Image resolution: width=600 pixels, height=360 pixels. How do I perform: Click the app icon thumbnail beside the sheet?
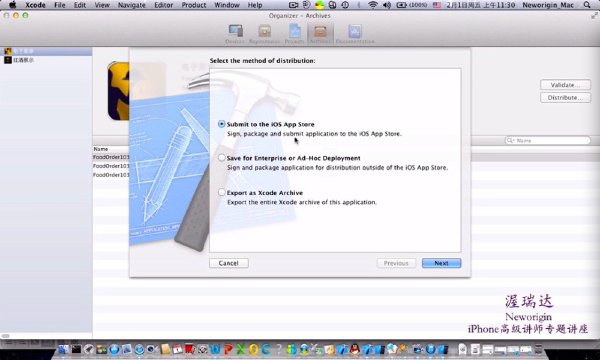point(118,92)
